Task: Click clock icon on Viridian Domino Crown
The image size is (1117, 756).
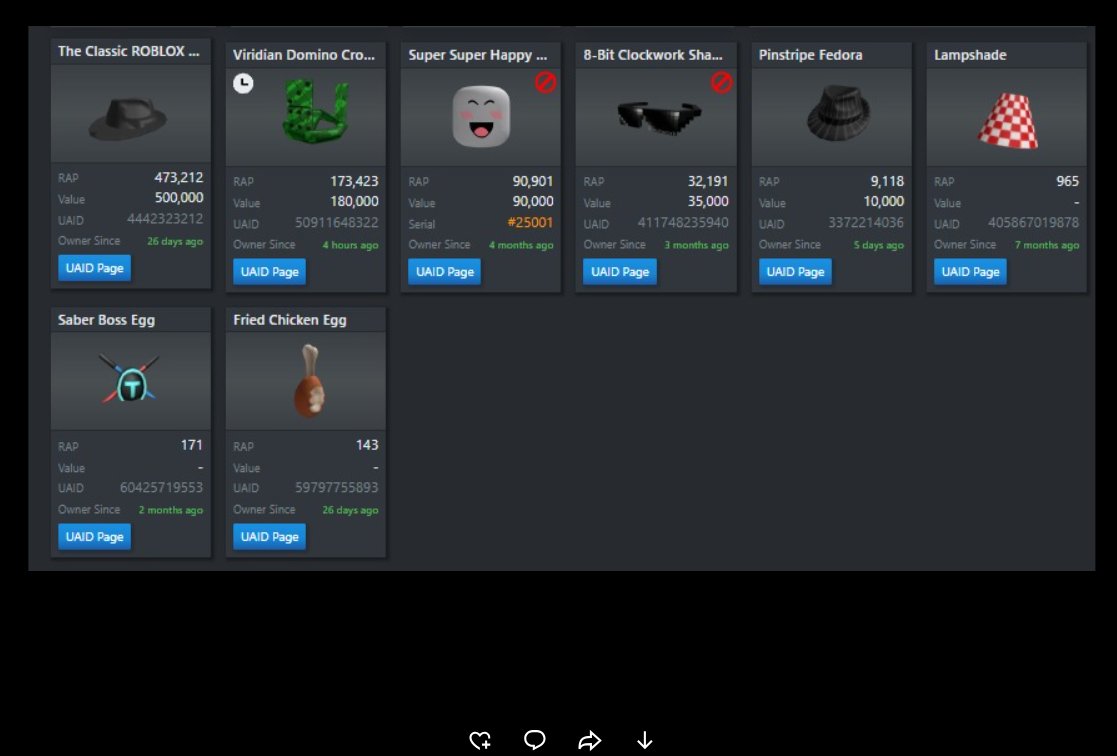Action: pos(244,83)
